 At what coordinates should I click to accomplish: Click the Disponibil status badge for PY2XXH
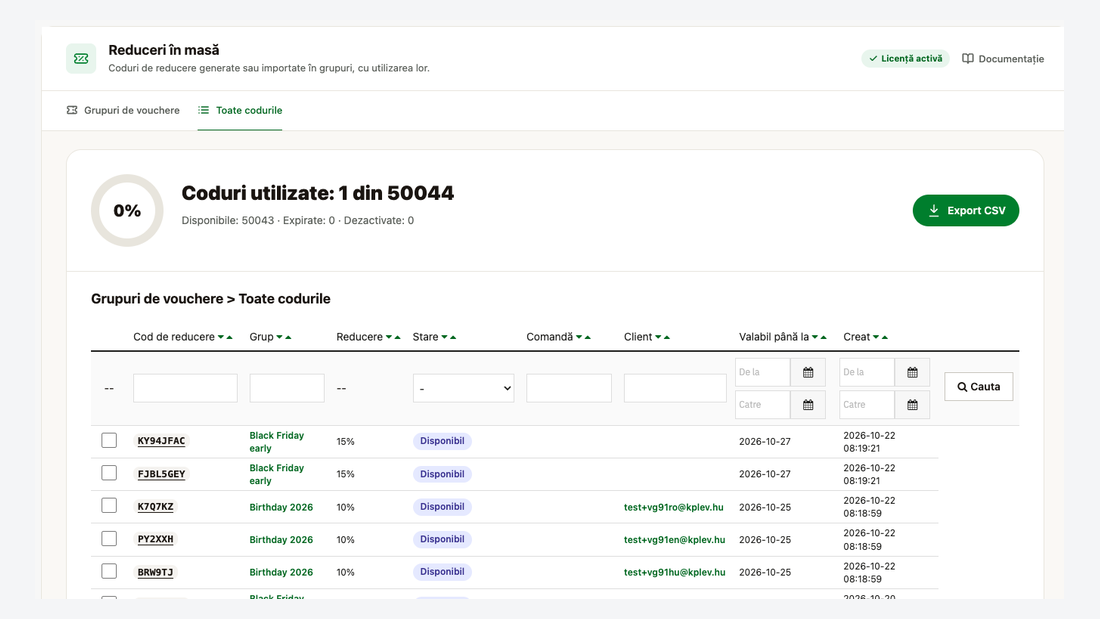tap(442, 540)
